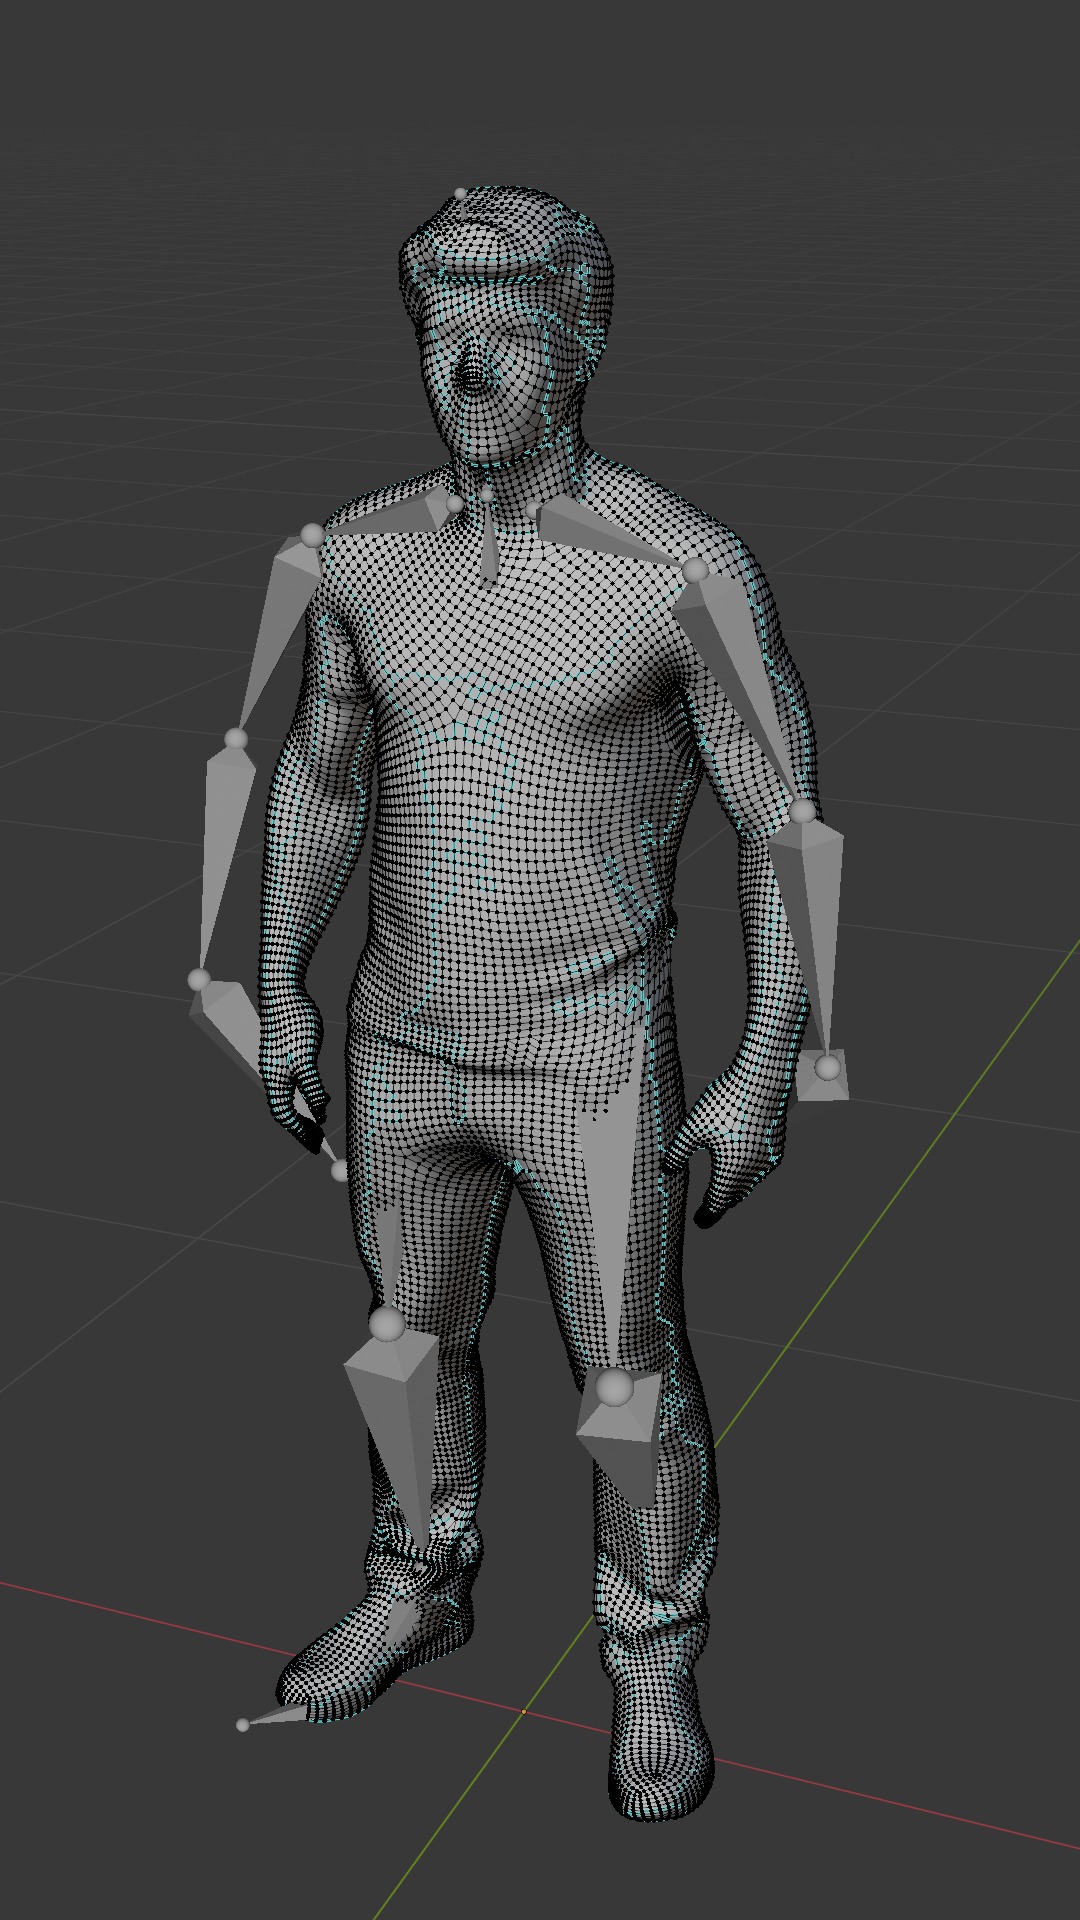
Task: Select the head bone tip joint atop the head
Action: pos(461,194)
